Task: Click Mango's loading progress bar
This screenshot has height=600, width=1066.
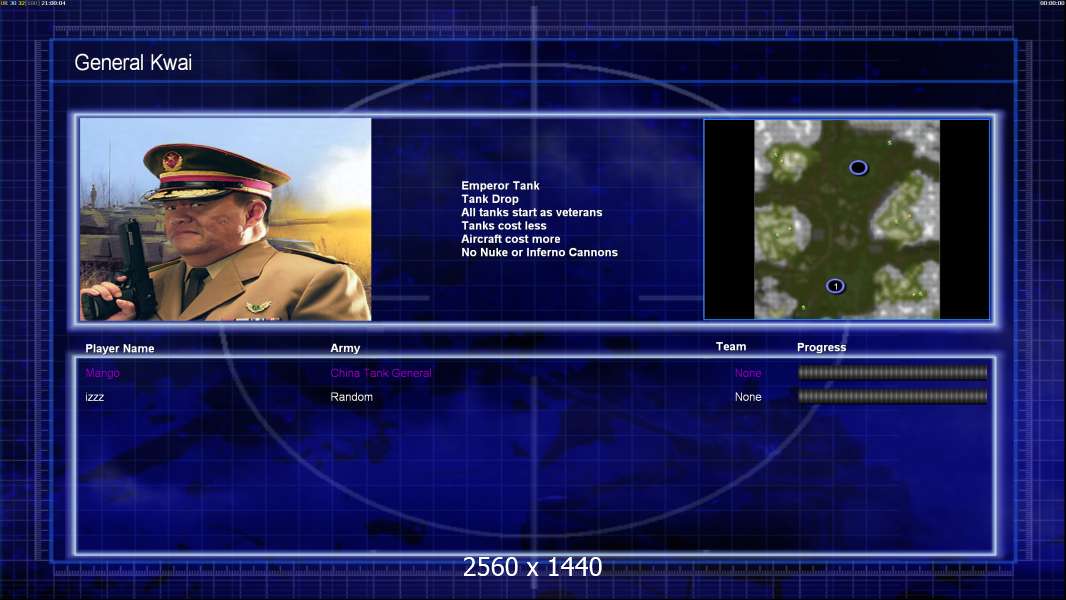Action: point(893,372)
